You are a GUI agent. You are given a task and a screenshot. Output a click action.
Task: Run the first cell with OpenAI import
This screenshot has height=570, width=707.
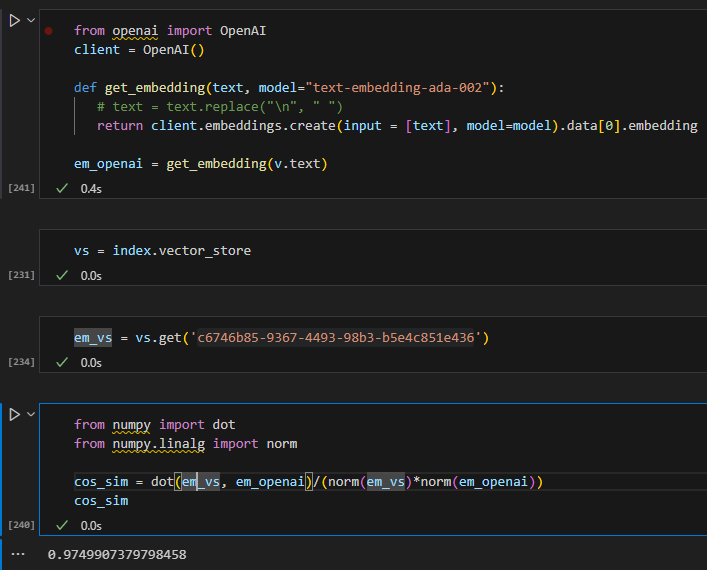pyautogui.click(x=14, y=21)
